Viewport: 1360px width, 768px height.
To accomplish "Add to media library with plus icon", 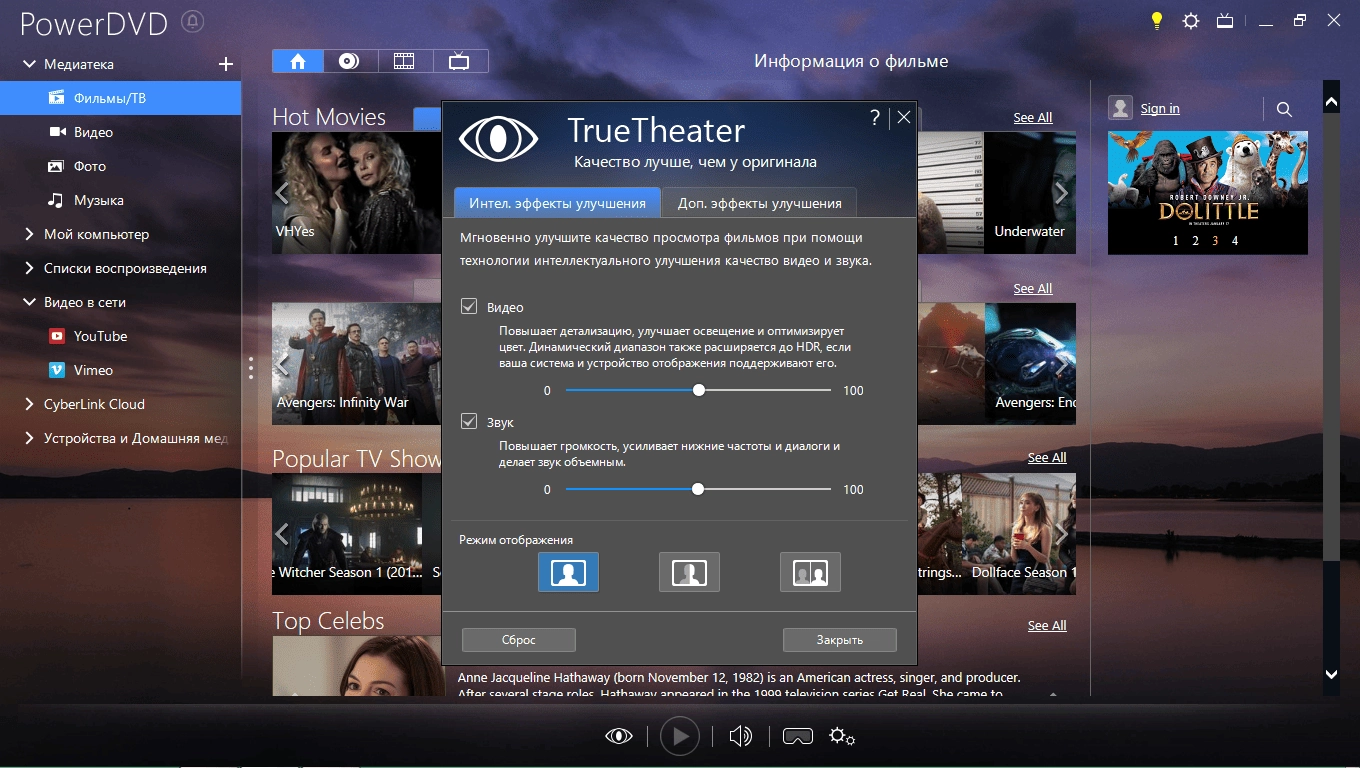I will [226, 64].
